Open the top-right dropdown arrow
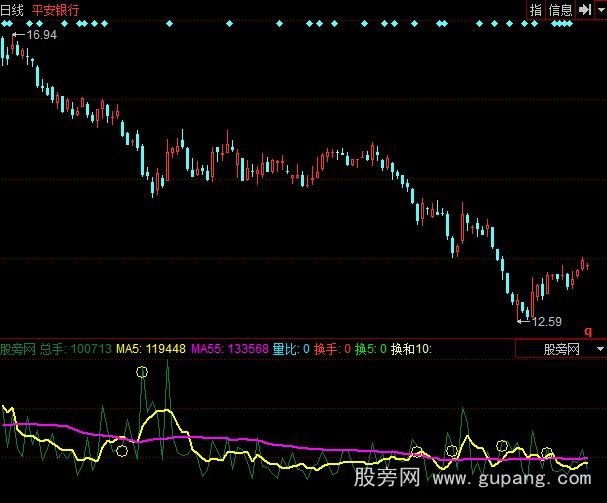 coord(601,10)
